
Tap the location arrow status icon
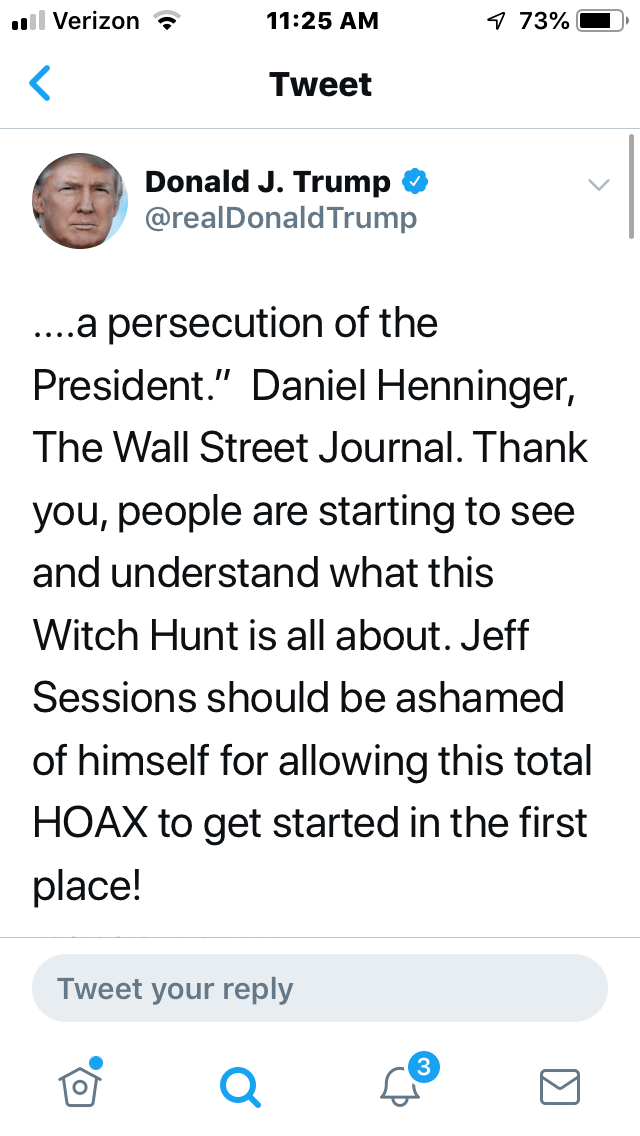(494, 21)
